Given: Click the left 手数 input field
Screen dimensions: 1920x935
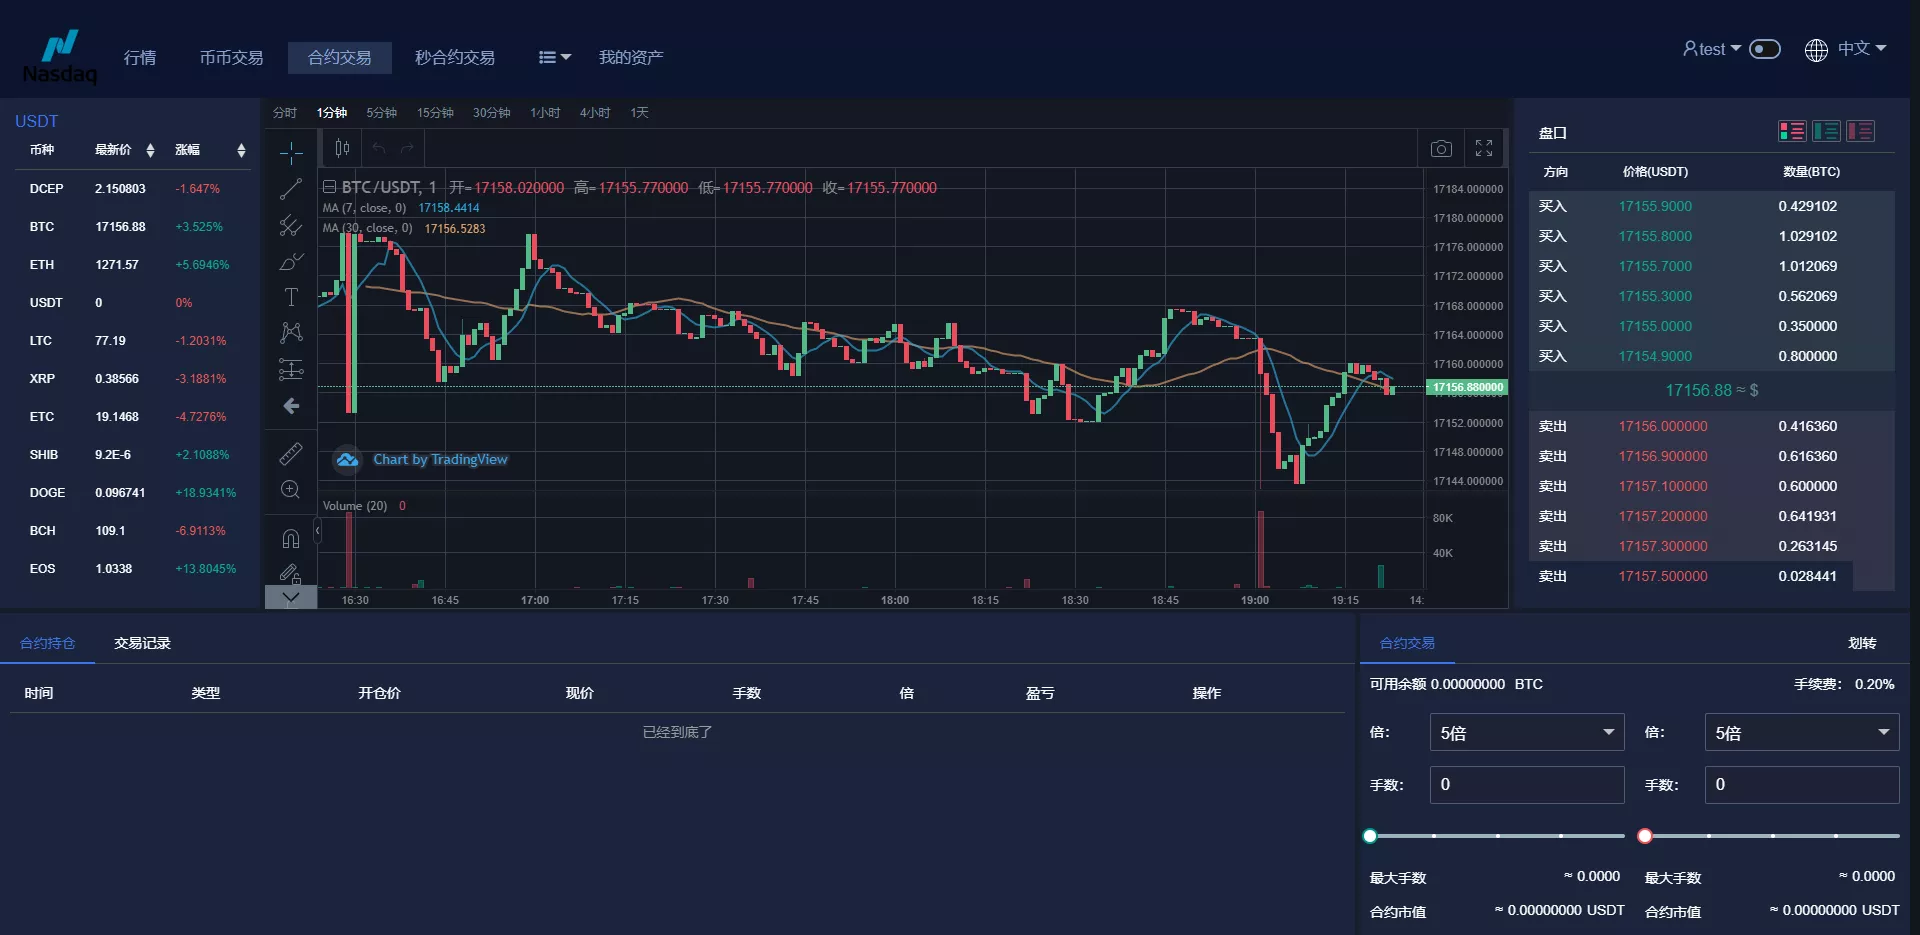Looking at the screenshot, I should click(x=1526, y=785).
